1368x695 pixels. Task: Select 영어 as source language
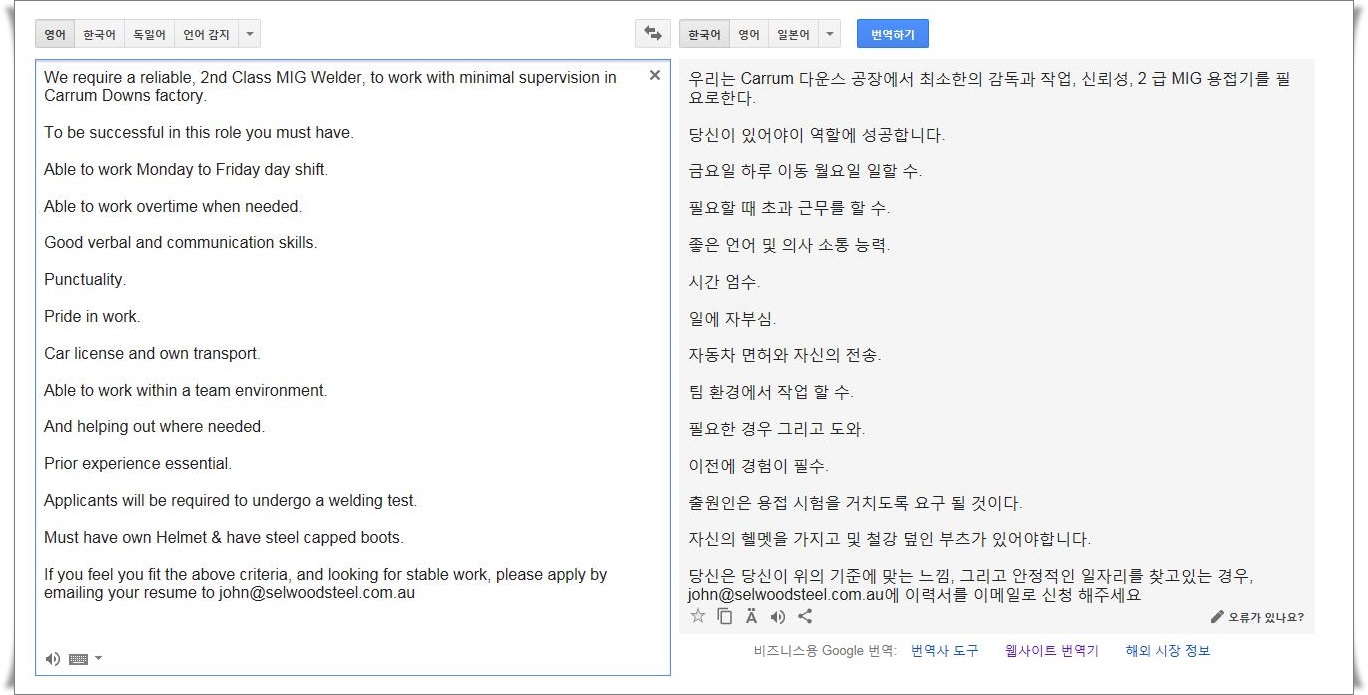click(x=55, y=34)
